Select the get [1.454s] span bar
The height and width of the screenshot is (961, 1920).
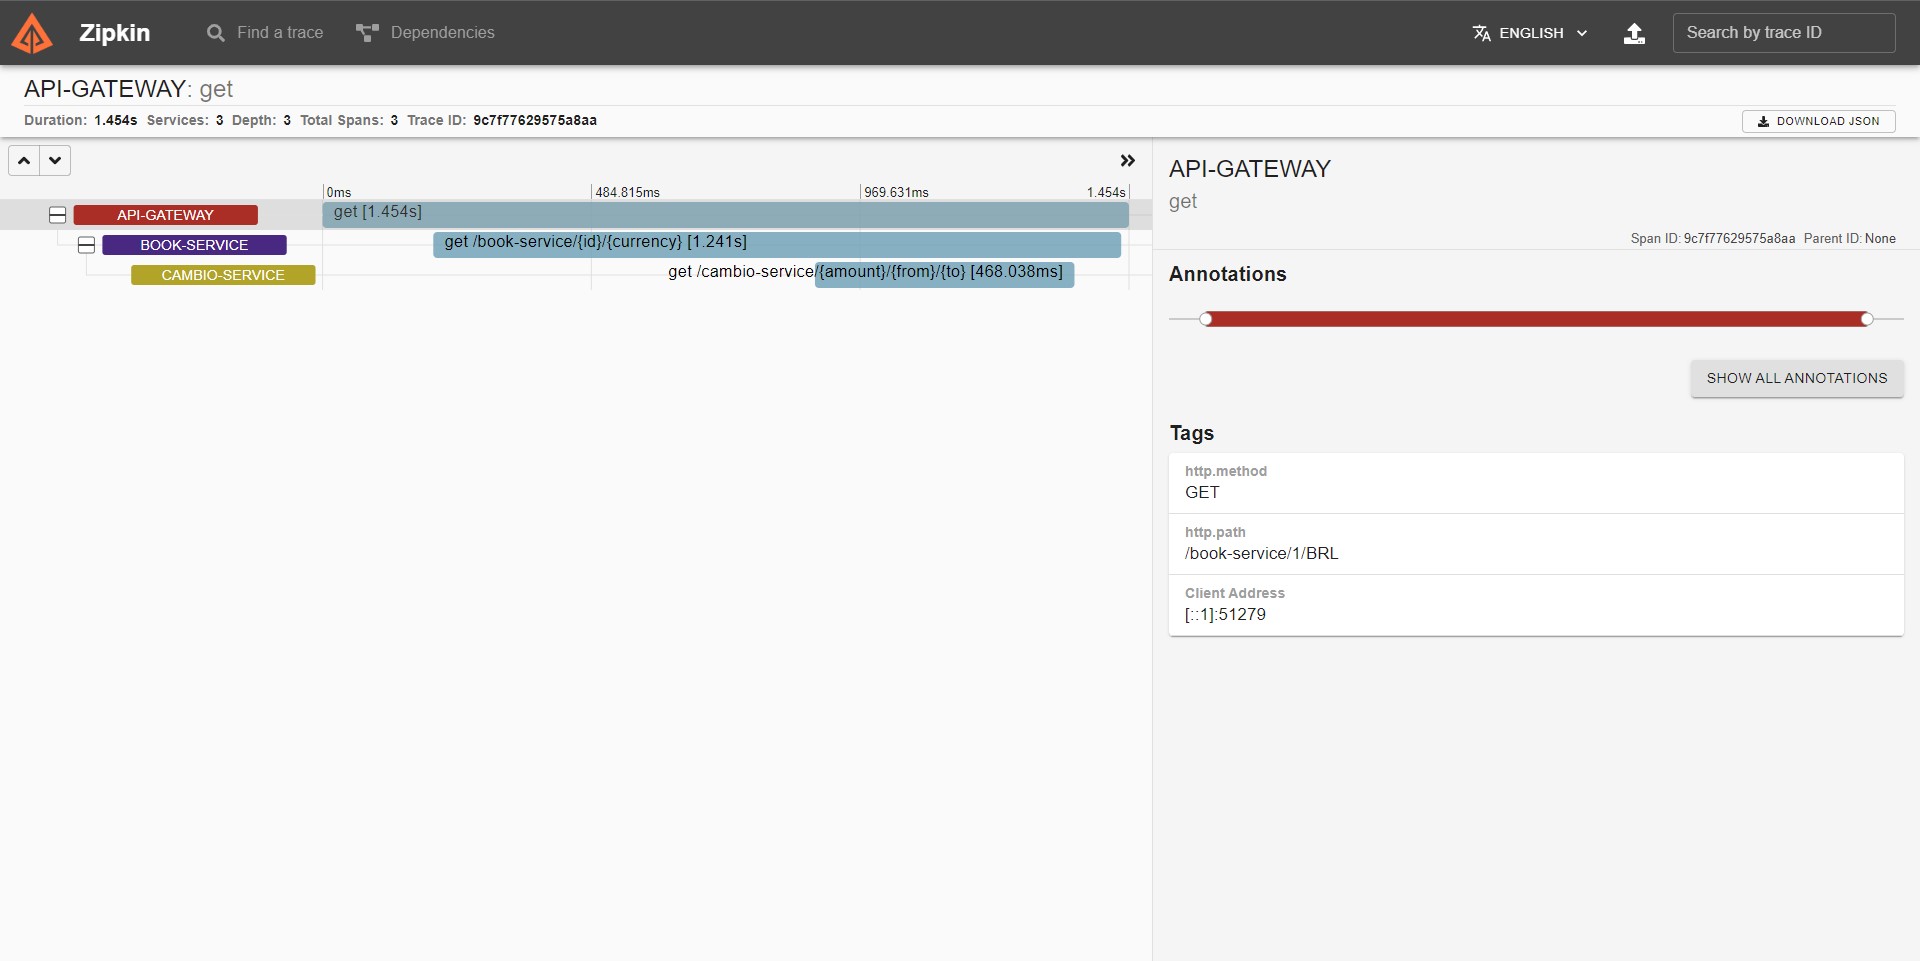point(726,215)
